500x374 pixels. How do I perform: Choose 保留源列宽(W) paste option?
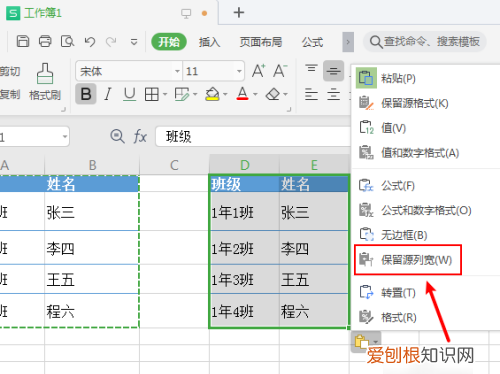pos(426,260)
